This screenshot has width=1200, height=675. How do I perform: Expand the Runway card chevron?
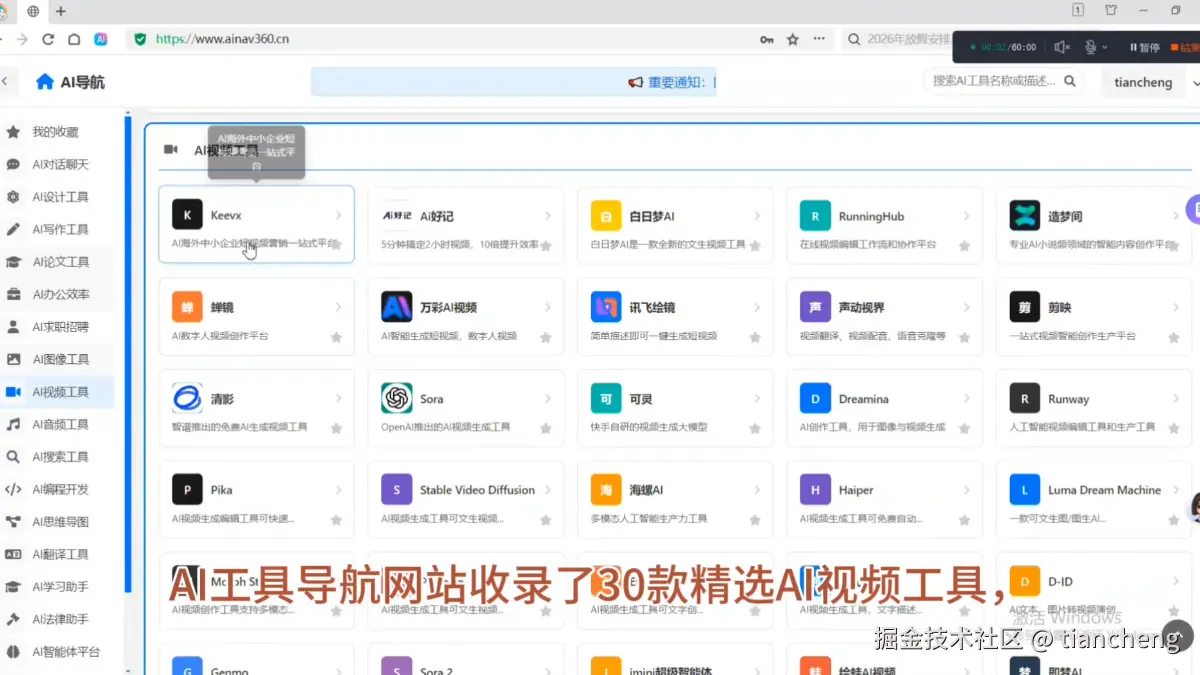[1177, 398]
